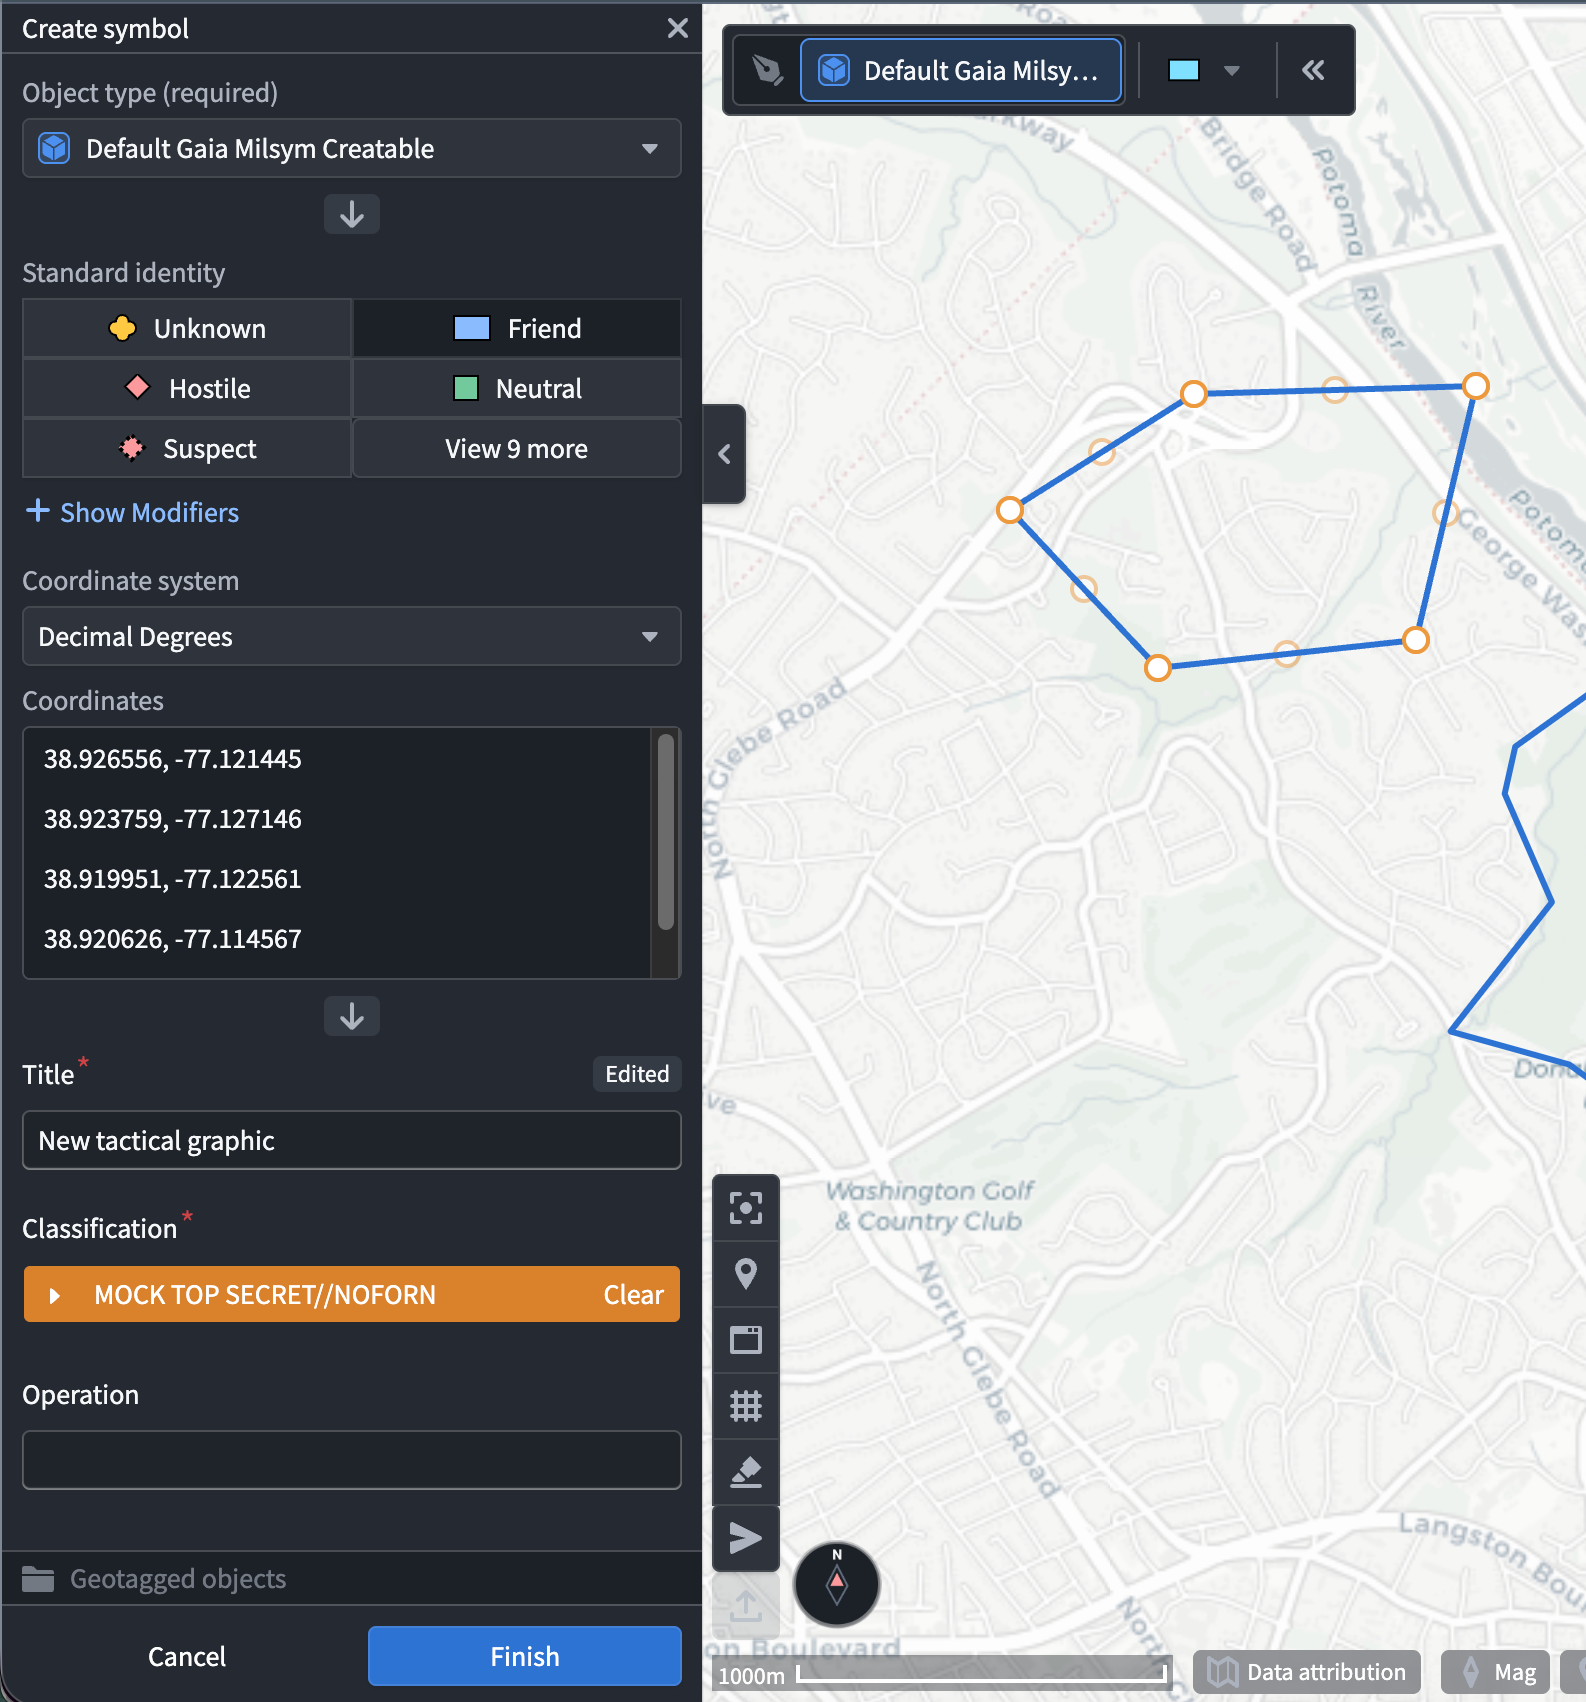The width and height of the screenshot is (1586, 1702).
Task: Open Geotagged objects folder
Action: [x=154, y=1578]
